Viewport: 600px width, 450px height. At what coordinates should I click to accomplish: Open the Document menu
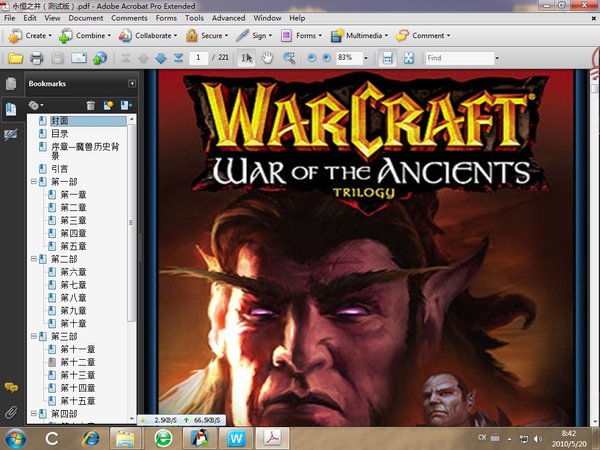tap(86, 18)
